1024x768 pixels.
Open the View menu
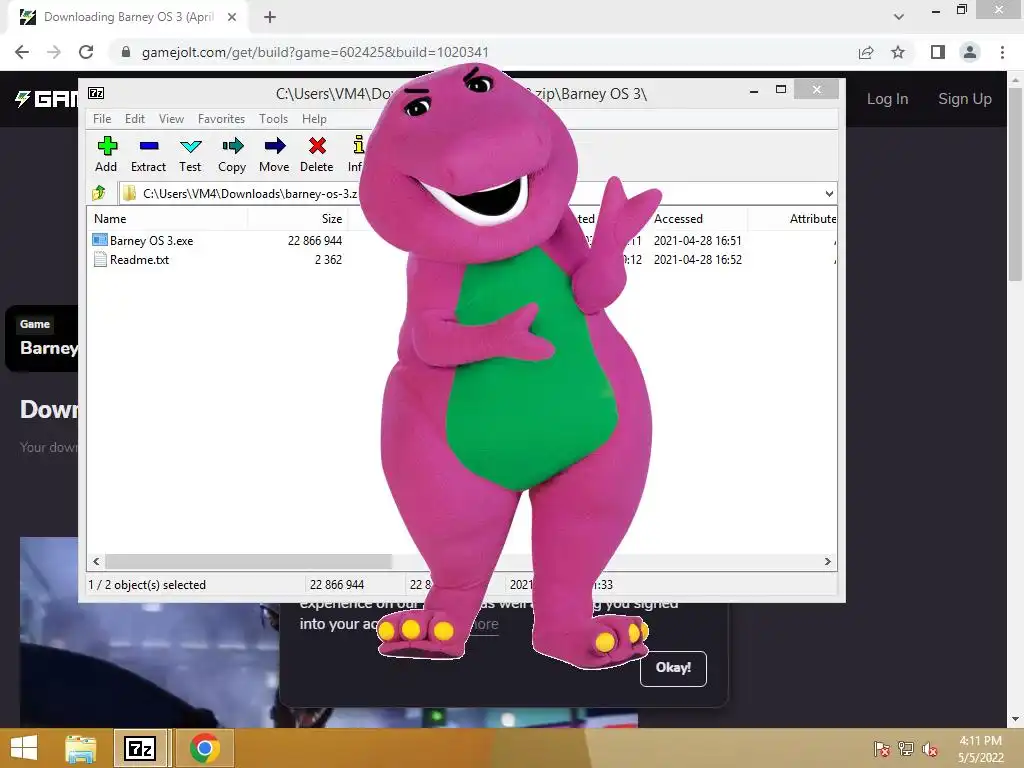(171, 119)
